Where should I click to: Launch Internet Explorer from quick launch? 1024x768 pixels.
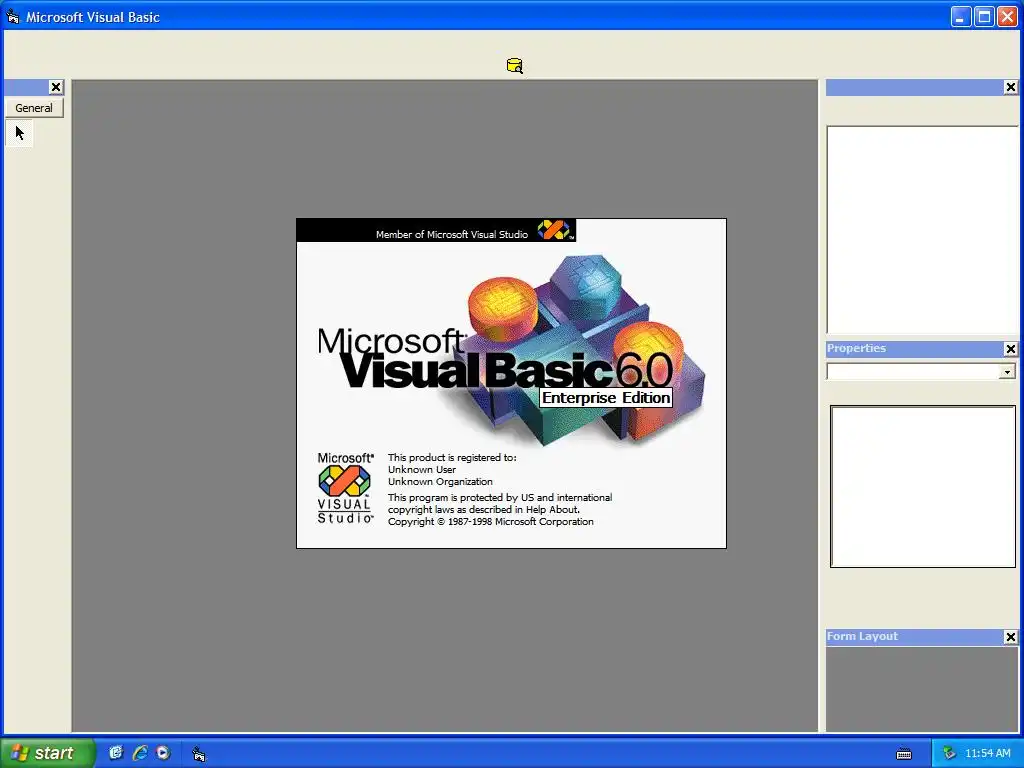(x=139, y=753)
